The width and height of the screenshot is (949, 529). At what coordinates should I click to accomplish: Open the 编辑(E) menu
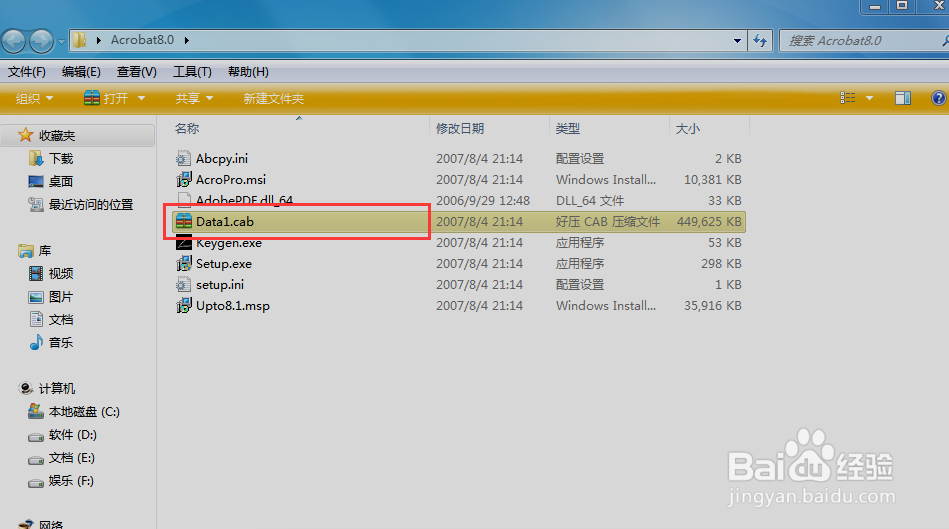[x=81, y=72]
